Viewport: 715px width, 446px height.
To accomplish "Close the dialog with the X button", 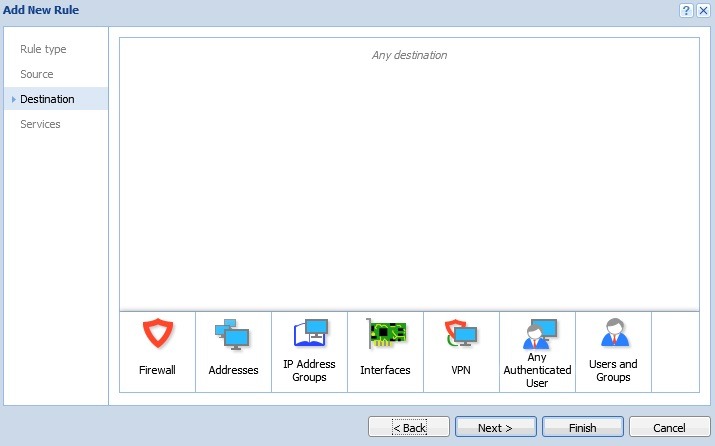I will tap(703, 10).
